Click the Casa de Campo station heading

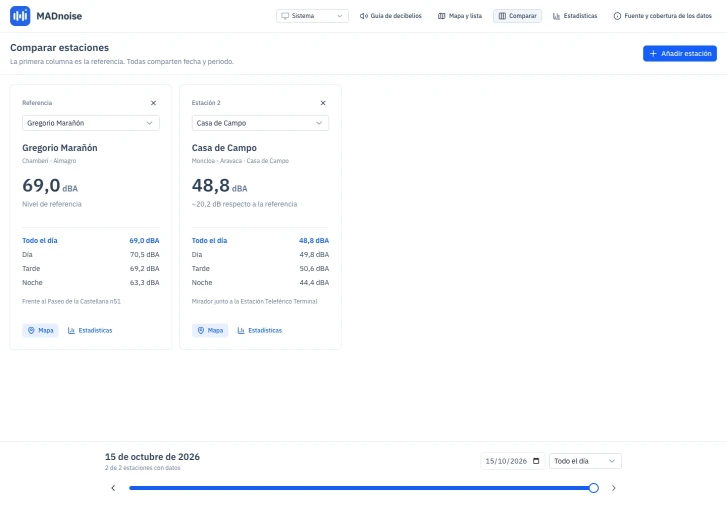[224, 148]
